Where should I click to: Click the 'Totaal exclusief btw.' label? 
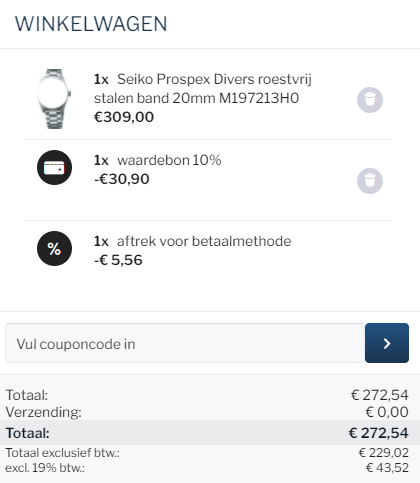tap(62, 453)
